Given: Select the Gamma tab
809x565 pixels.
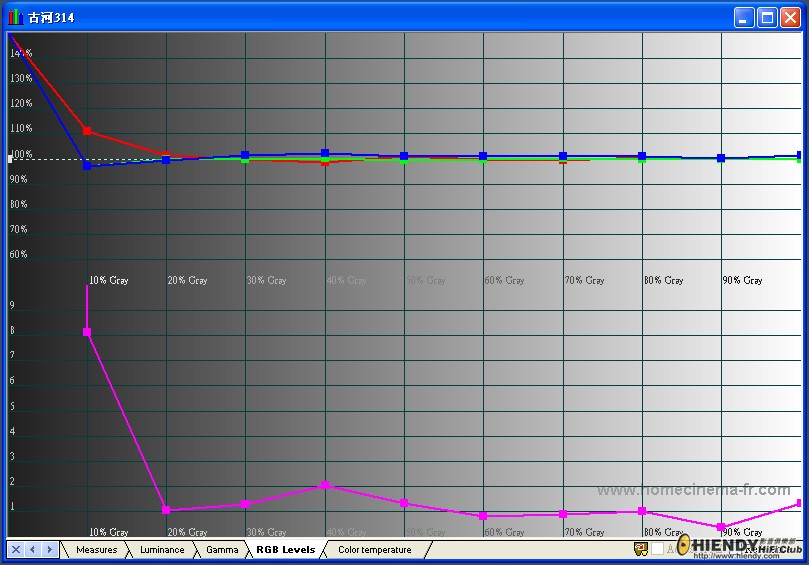Looking at the screenshot, I should (x=222, y=550).
